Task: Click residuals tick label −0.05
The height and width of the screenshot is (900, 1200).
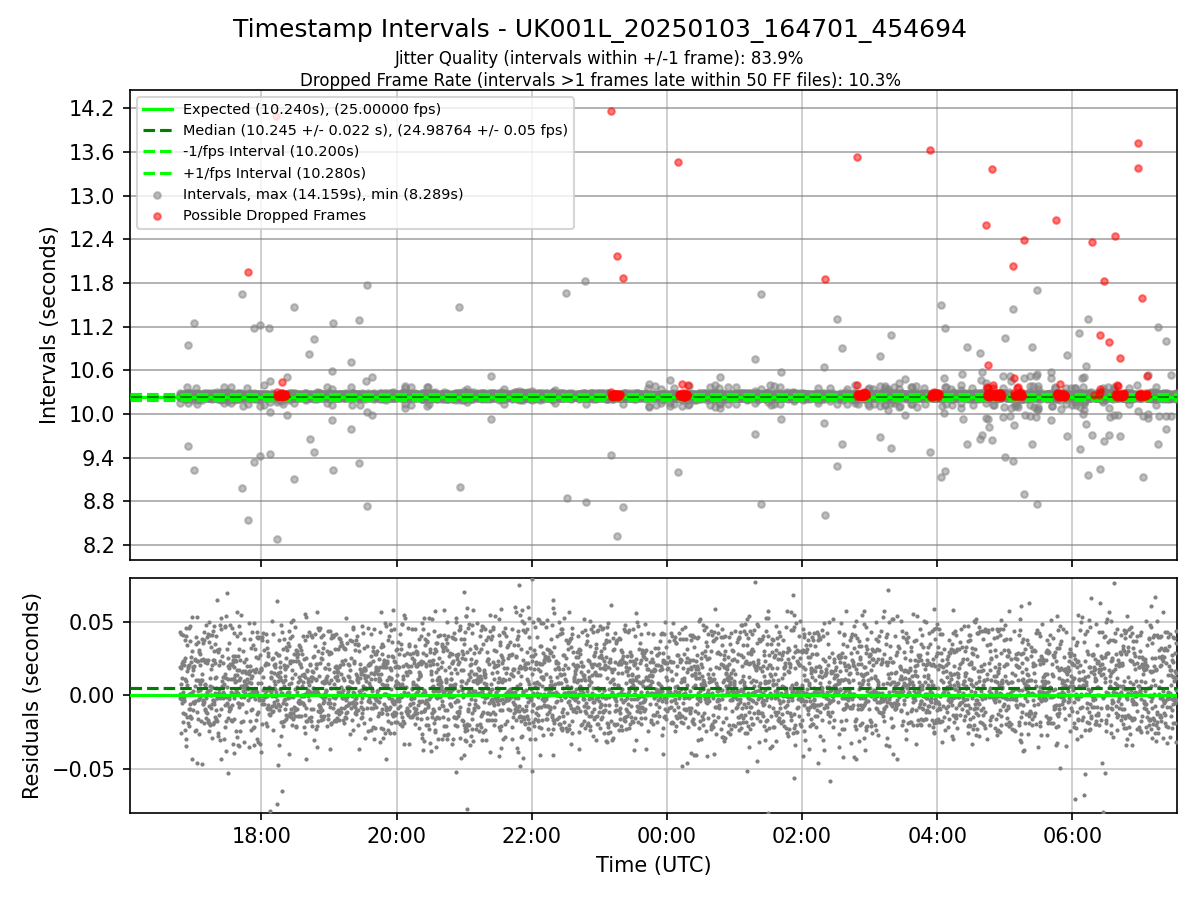Action: pyautogui.click(x=85, y=769)
